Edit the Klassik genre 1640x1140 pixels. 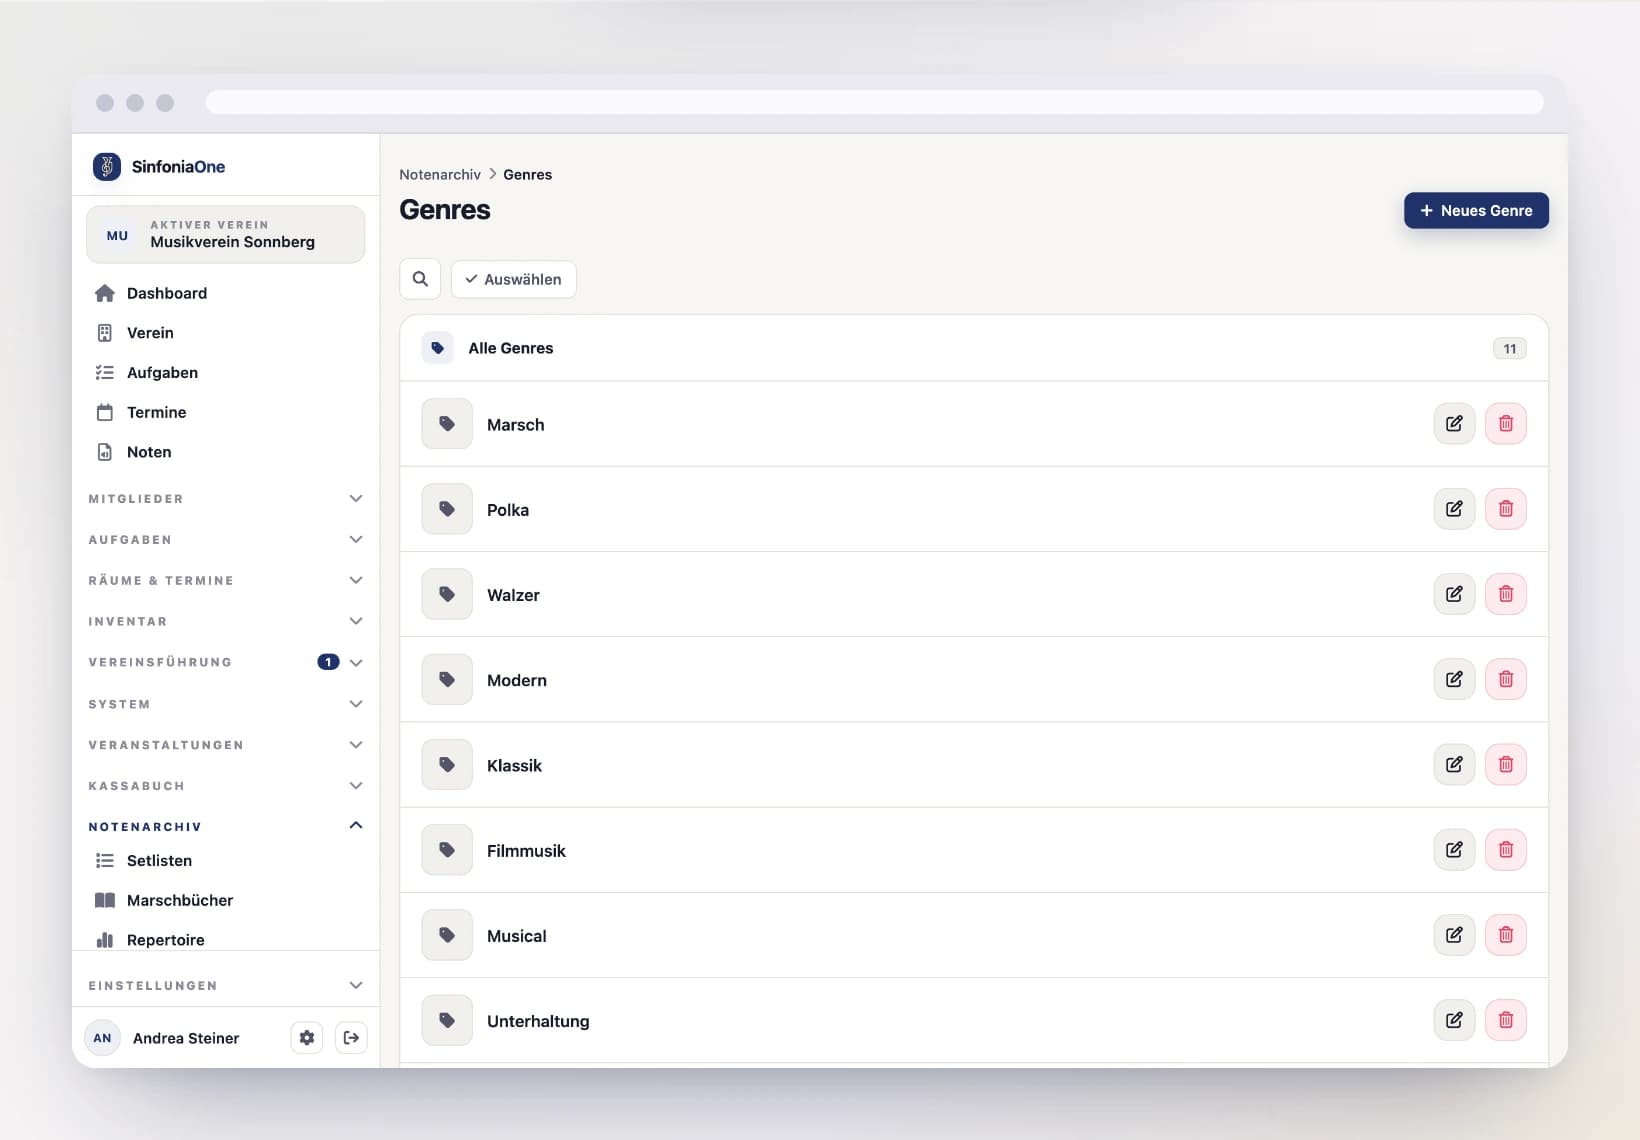click(1454, 764)
